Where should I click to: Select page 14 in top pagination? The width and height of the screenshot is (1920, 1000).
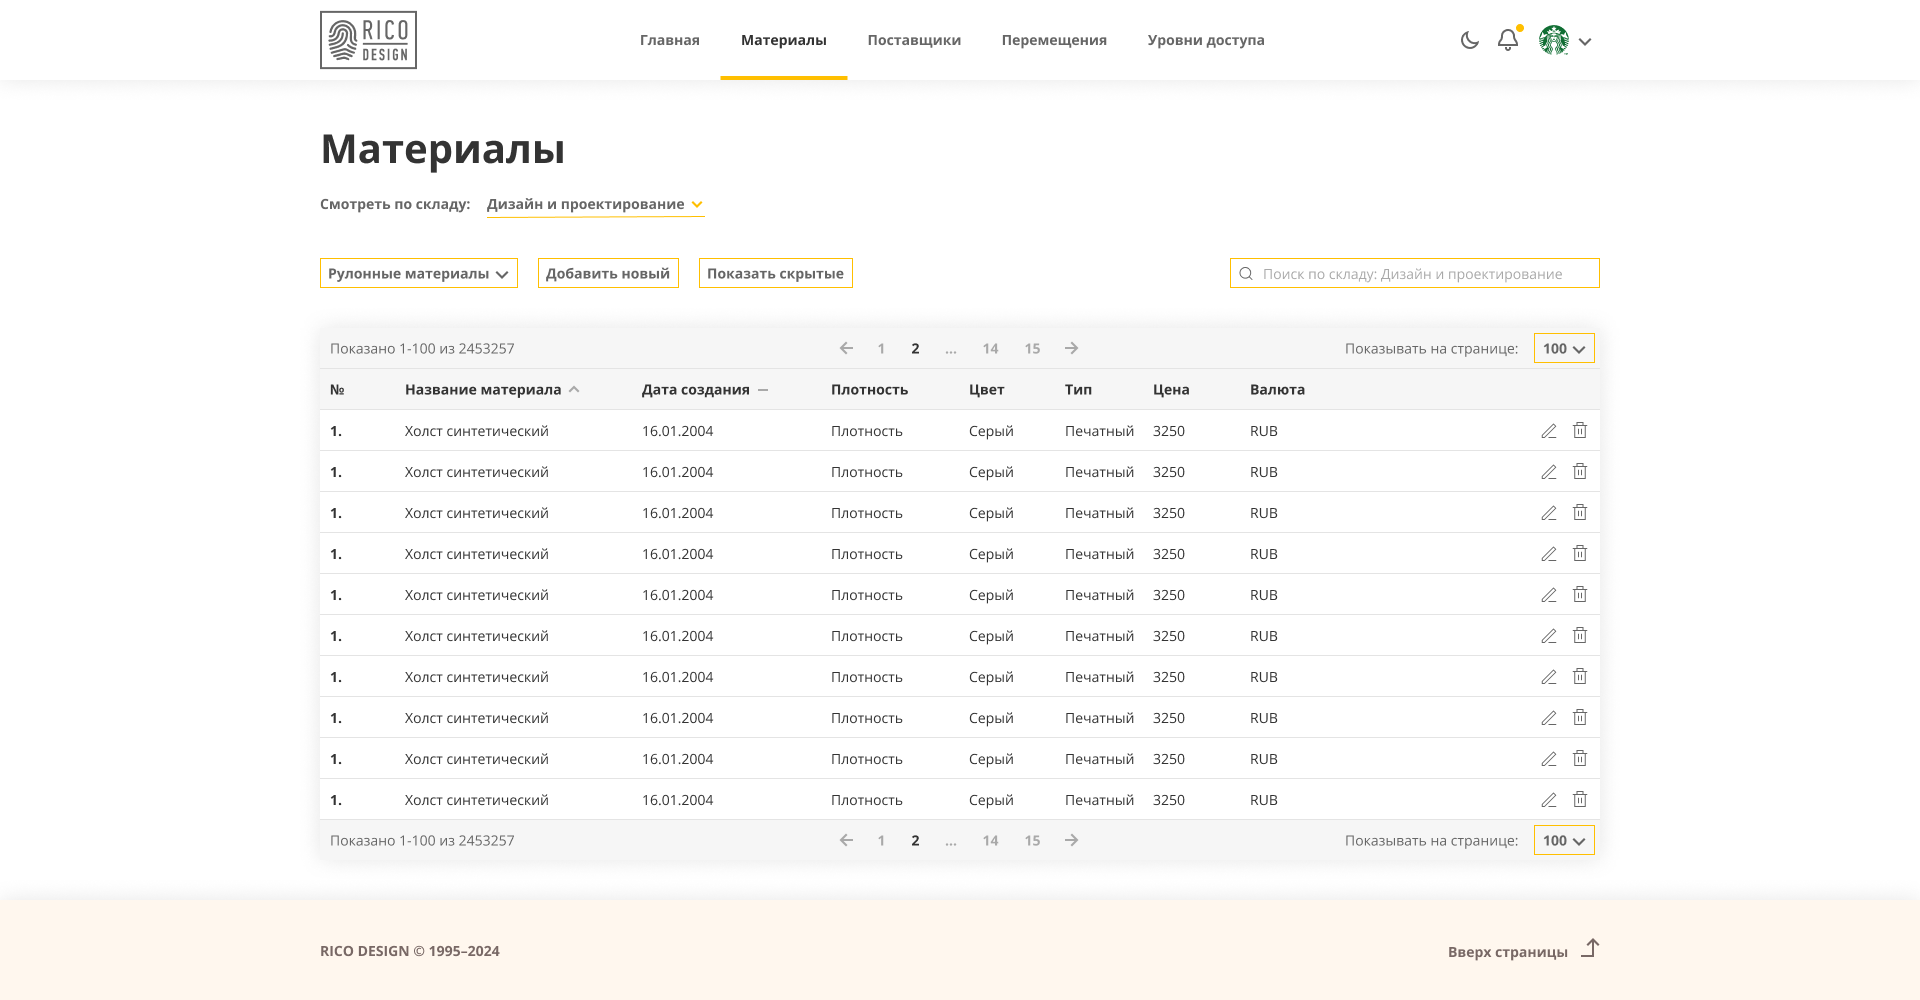[x=990, y=349]
